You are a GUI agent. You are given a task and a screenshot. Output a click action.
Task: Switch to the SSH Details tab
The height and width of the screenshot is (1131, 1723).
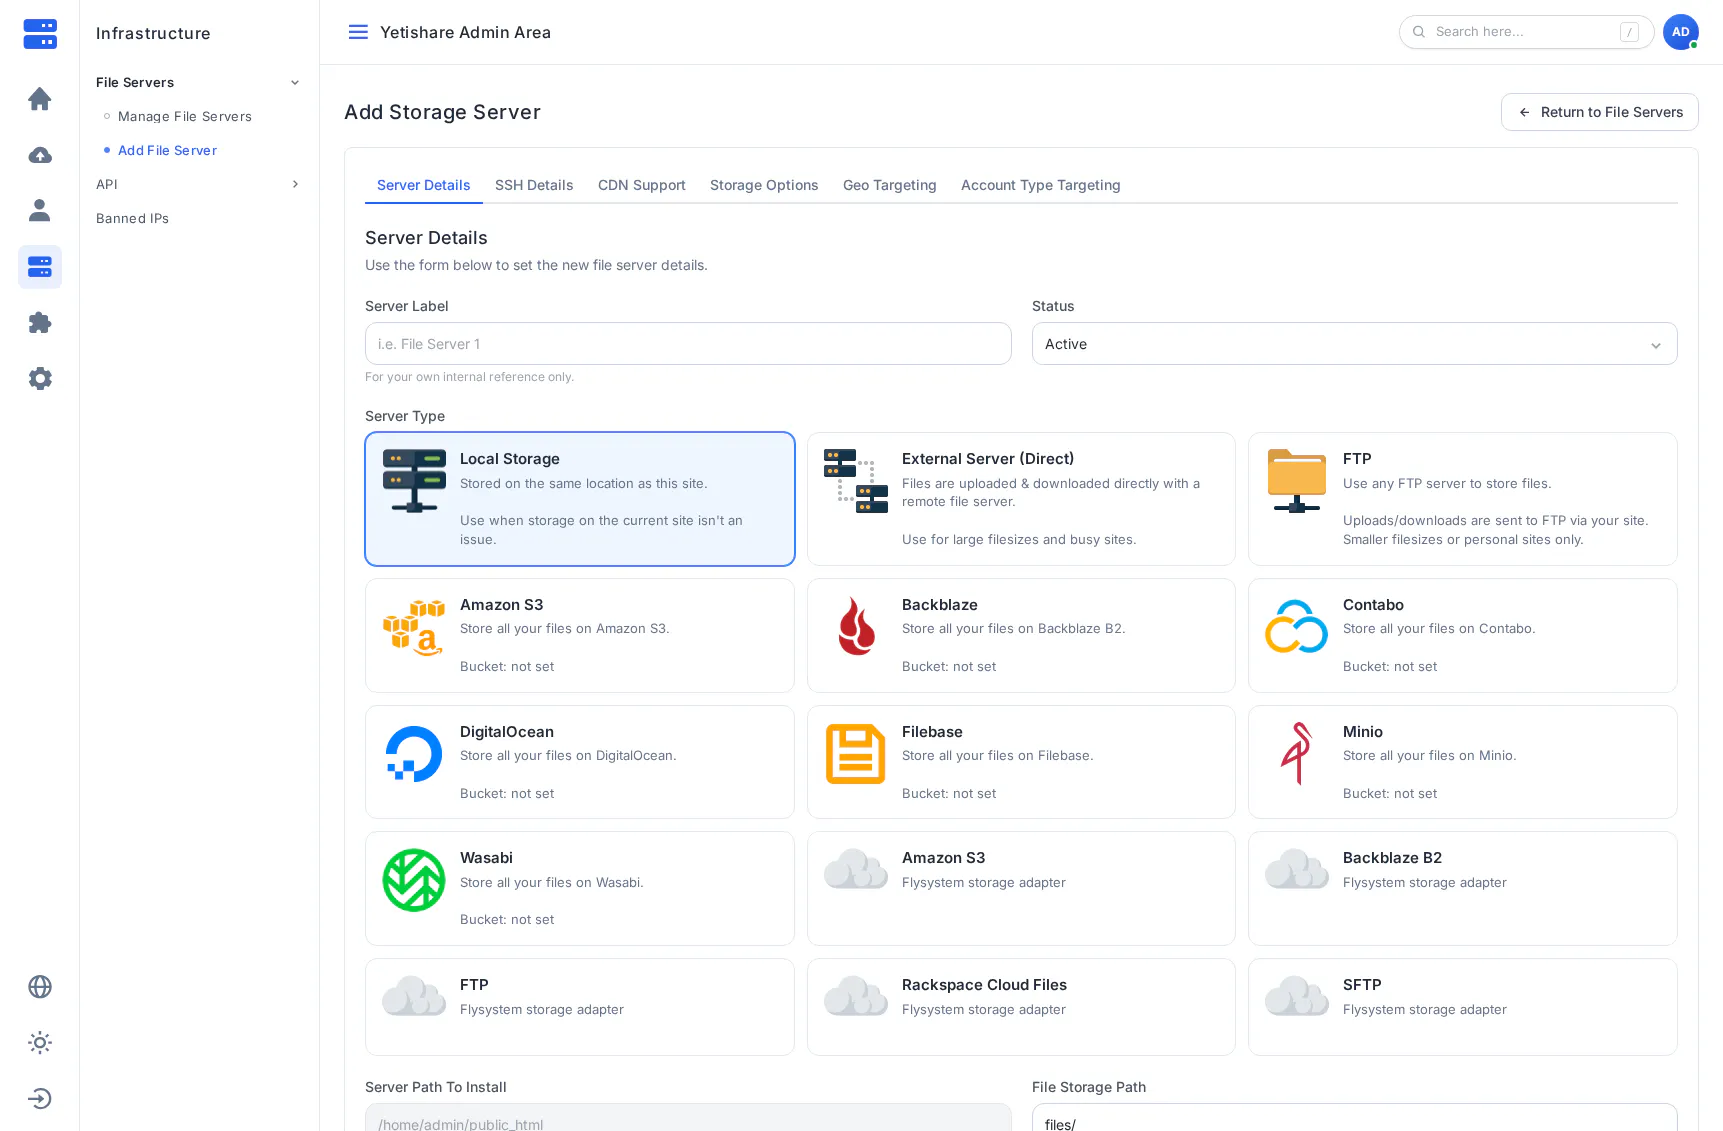tap(534, 185)
